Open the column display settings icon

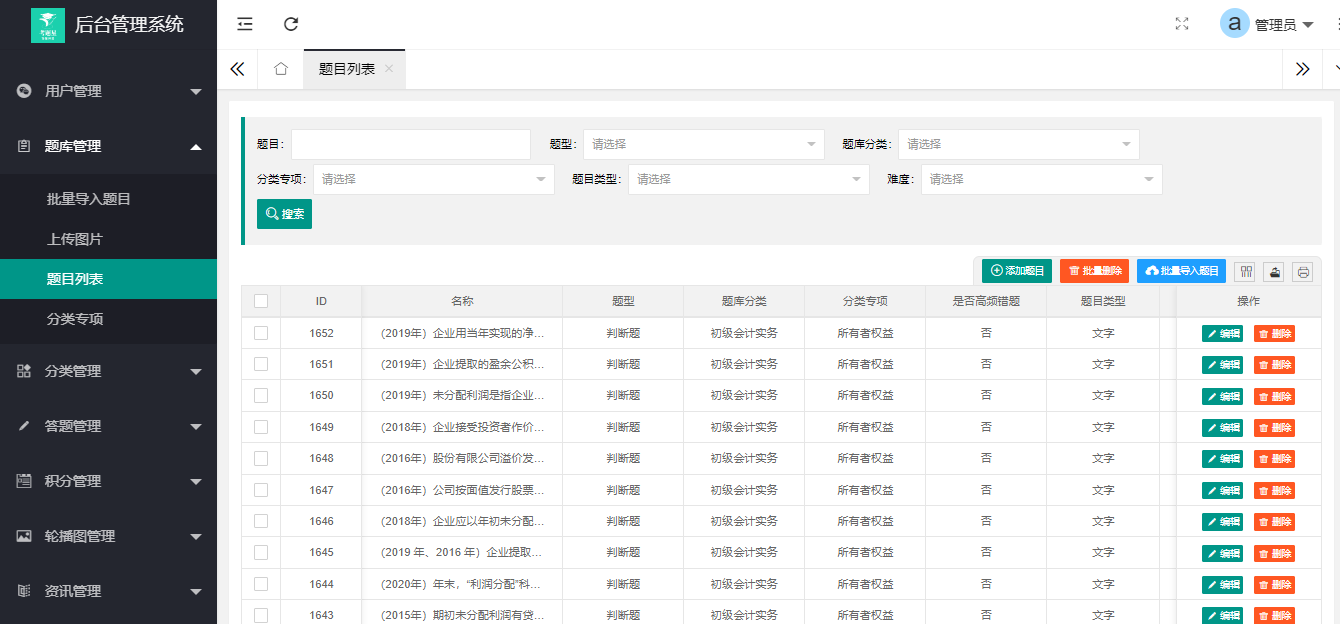pyautogui.click(x=1244, y=271)
